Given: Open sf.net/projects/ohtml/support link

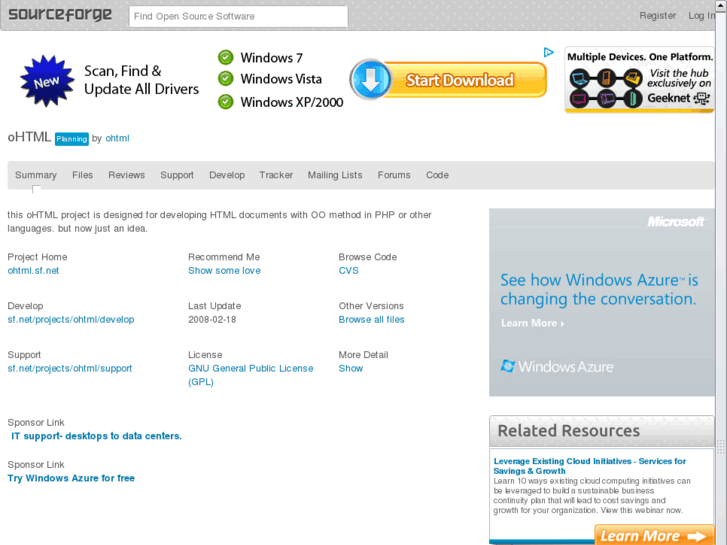Looking at the screenshot, I should [70, 368].
